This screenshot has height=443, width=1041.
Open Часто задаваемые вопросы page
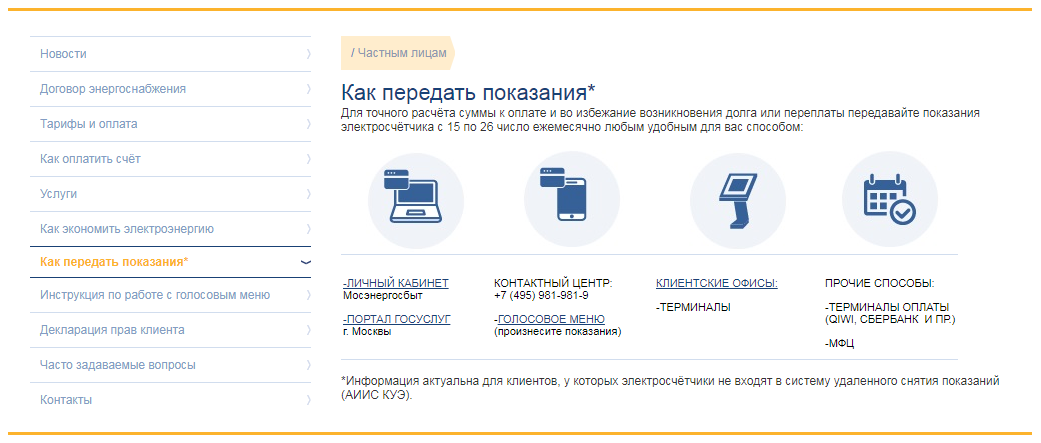118,365
